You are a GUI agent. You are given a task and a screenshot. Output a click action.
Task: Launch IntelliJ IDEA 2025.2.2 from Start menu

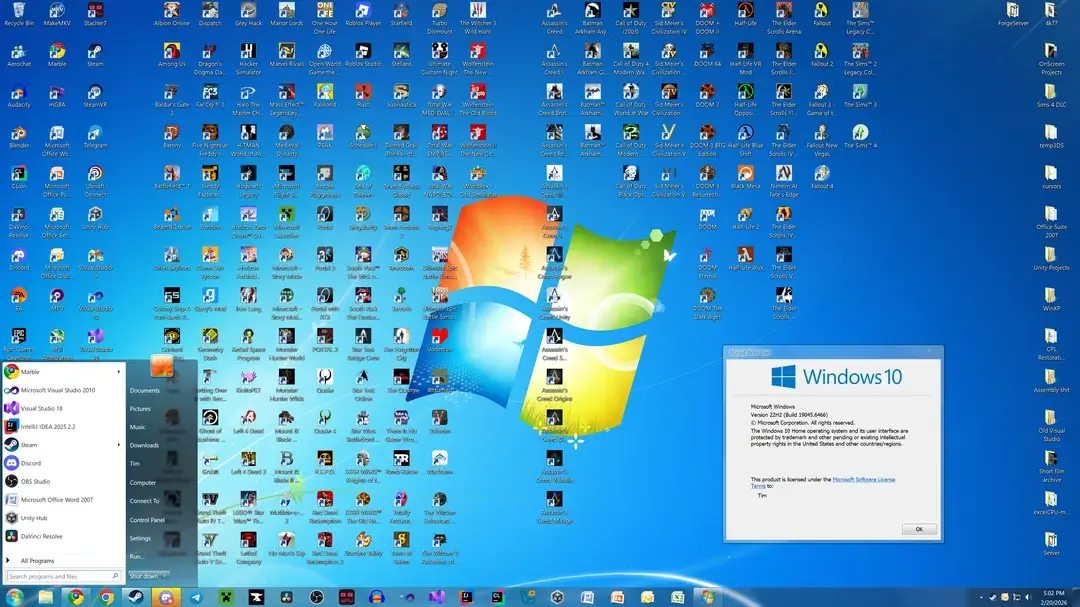[63, 426]
